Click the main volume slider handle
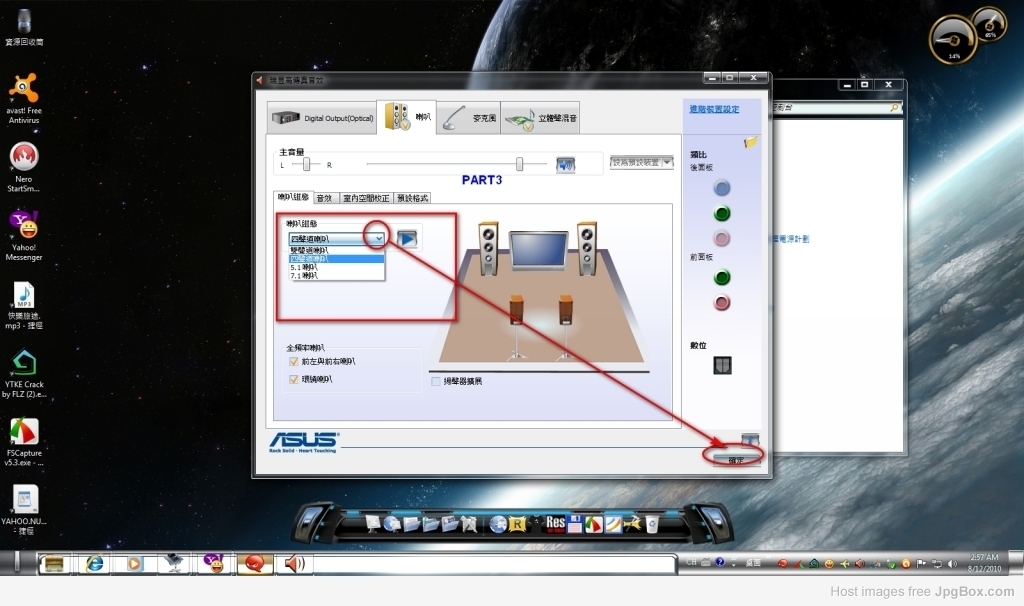 (520, 164)
